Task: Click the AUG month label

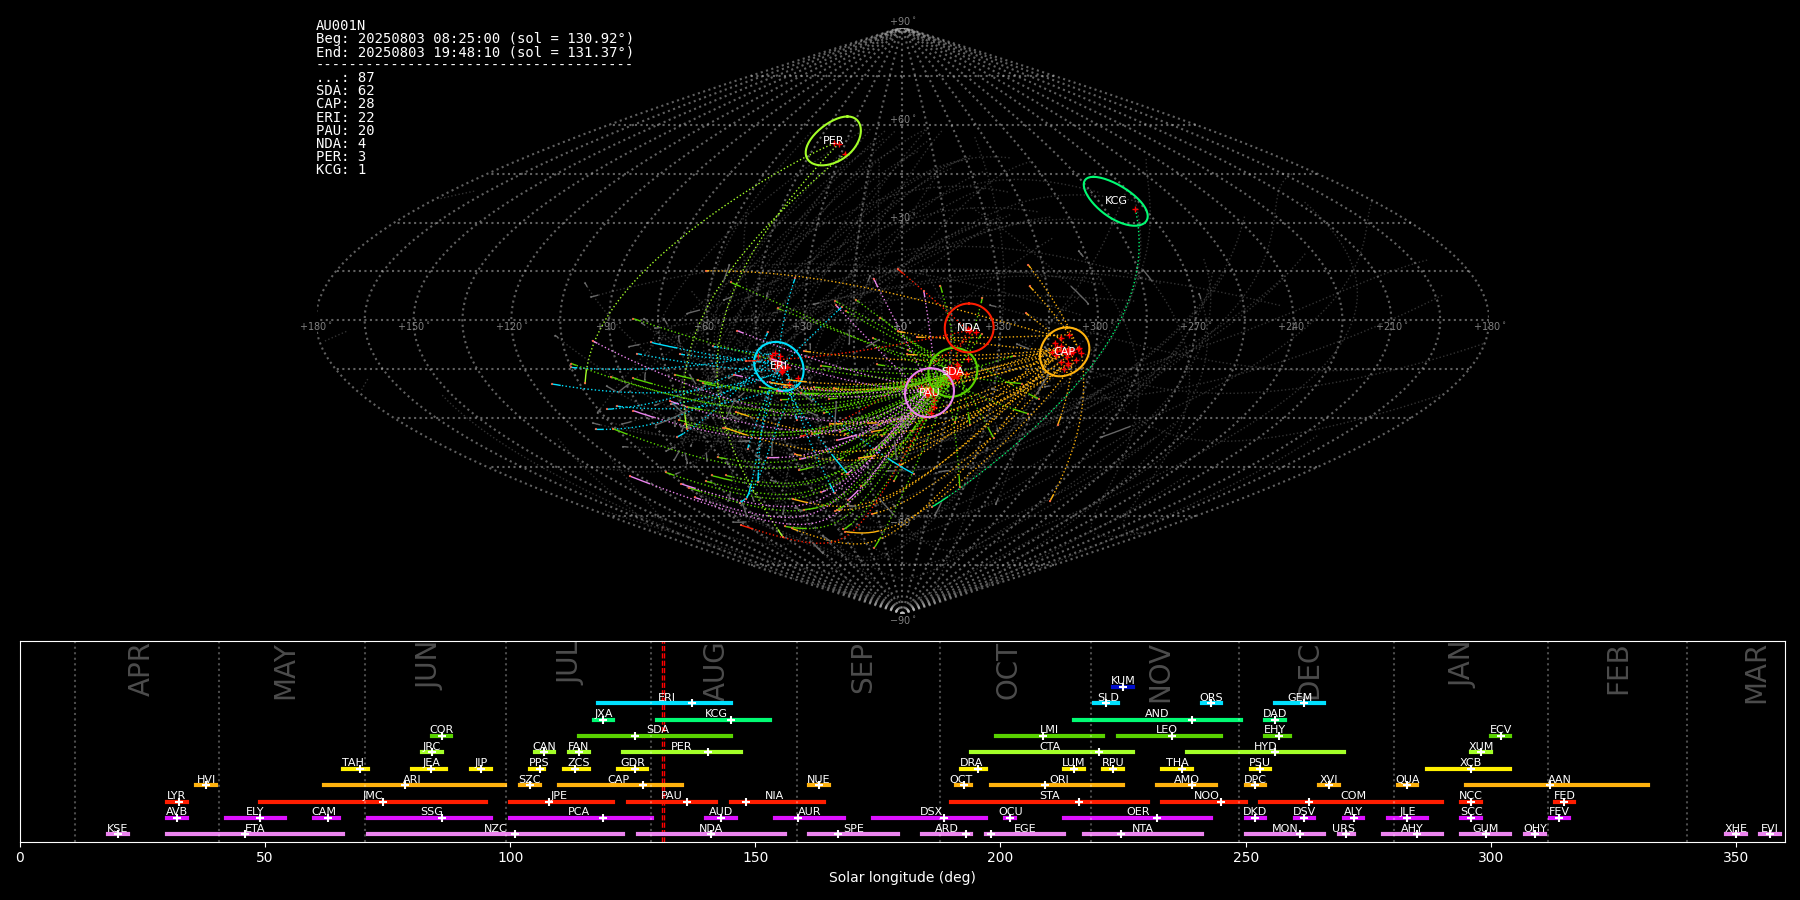Action: pos(714,671)
